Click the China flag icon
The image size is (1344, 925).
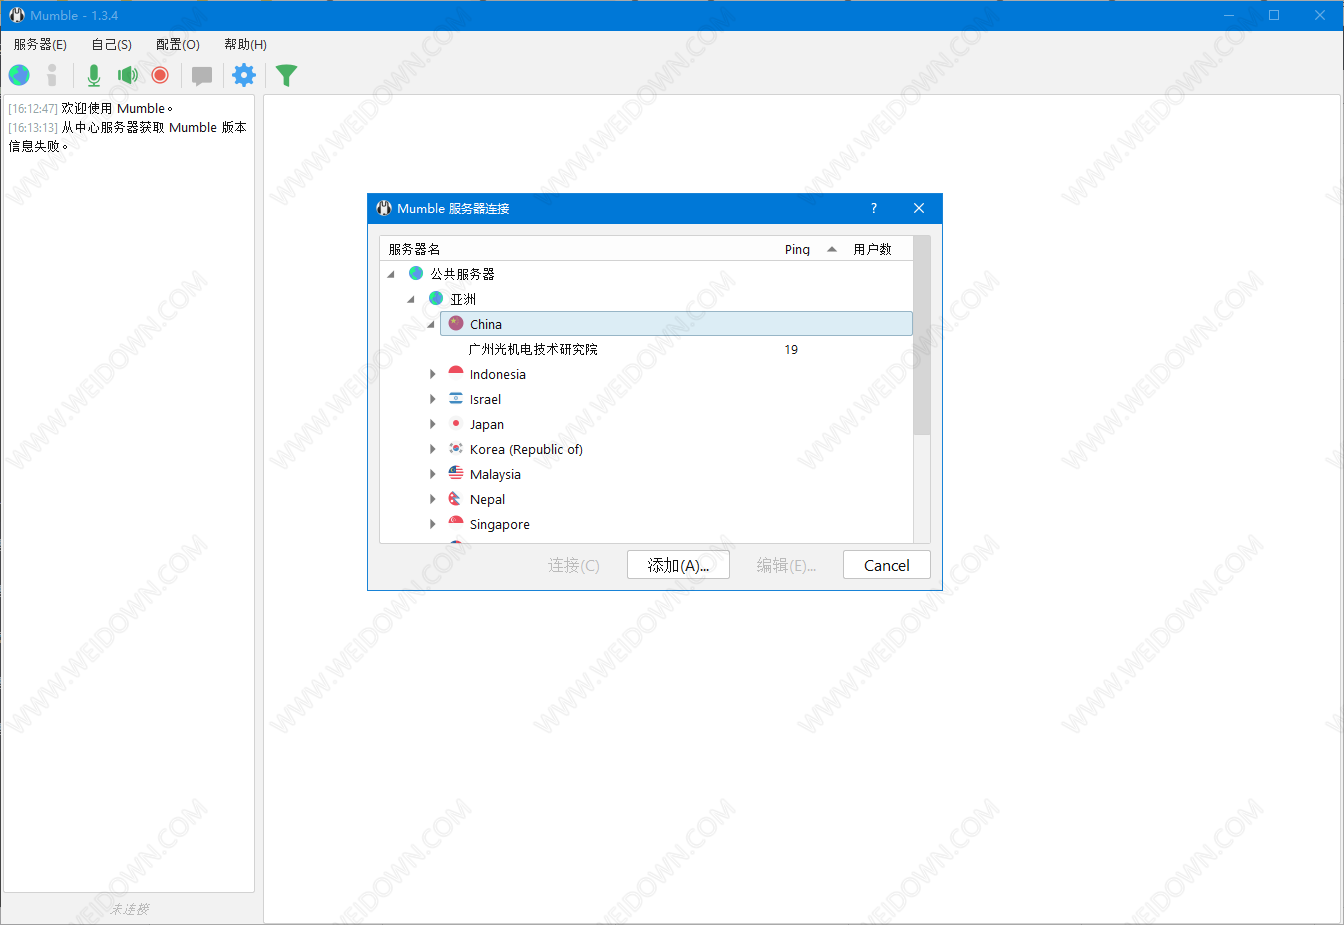[x=456, y=323]
